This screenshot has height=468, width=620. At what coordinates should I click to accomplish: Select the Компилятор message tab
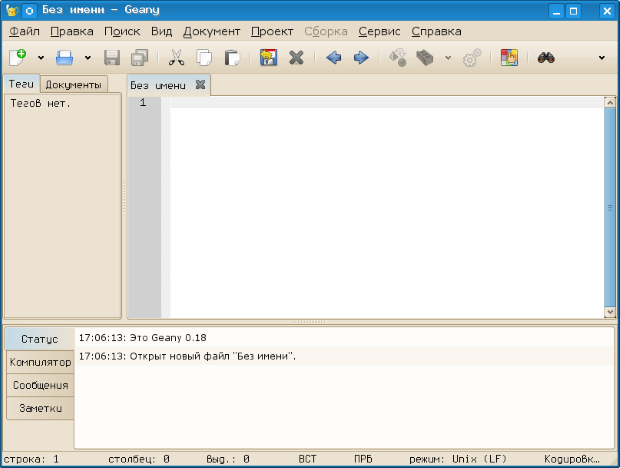[x=40, y=362]
